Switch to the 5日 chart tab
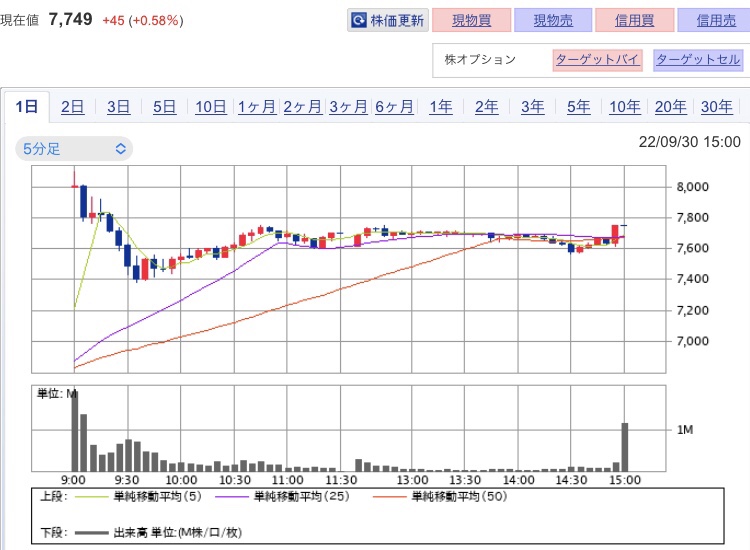The image size is (750, 550). point(165,106)
